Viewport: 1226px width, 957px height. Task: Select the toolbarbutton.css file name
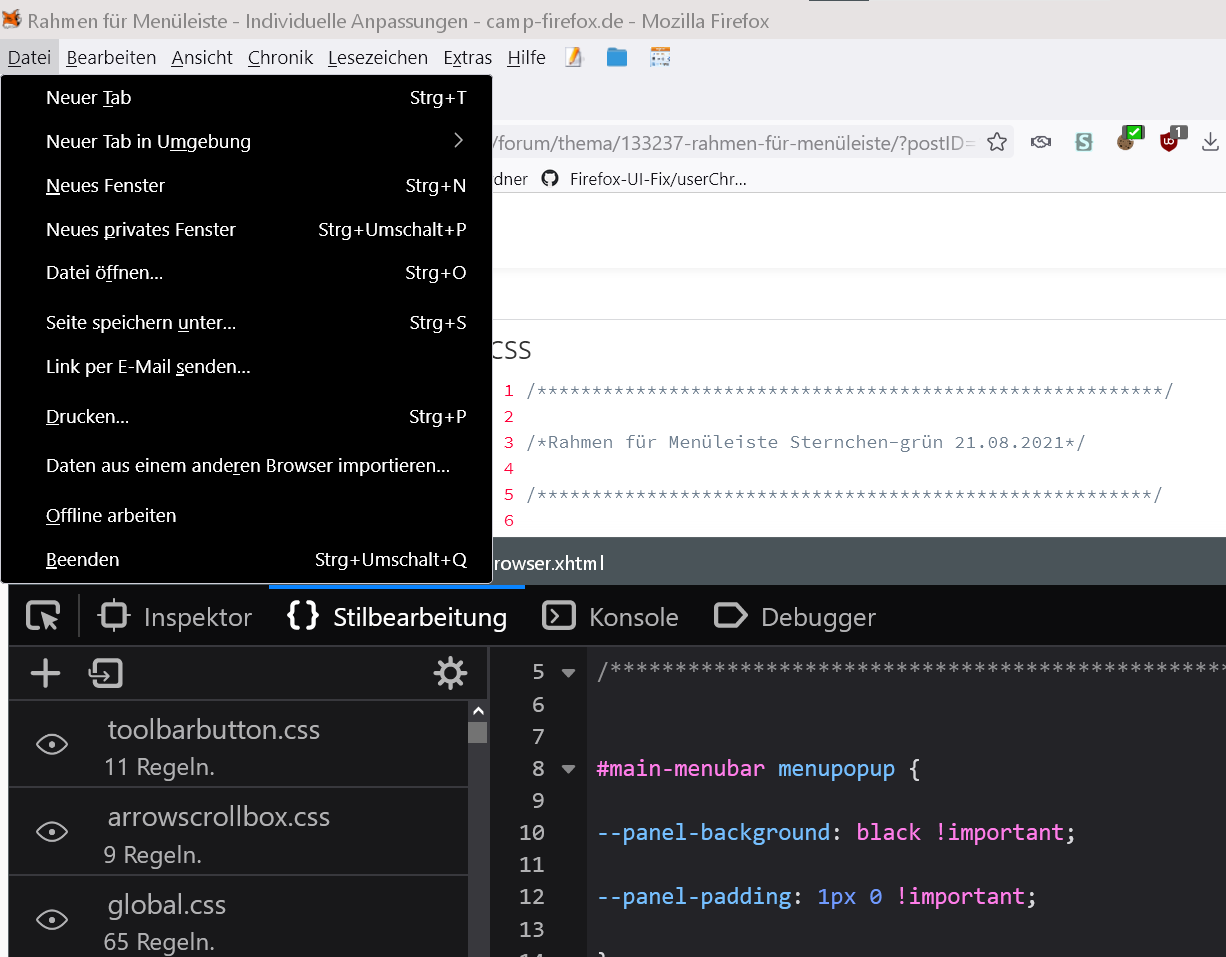[x=214, y=730]
